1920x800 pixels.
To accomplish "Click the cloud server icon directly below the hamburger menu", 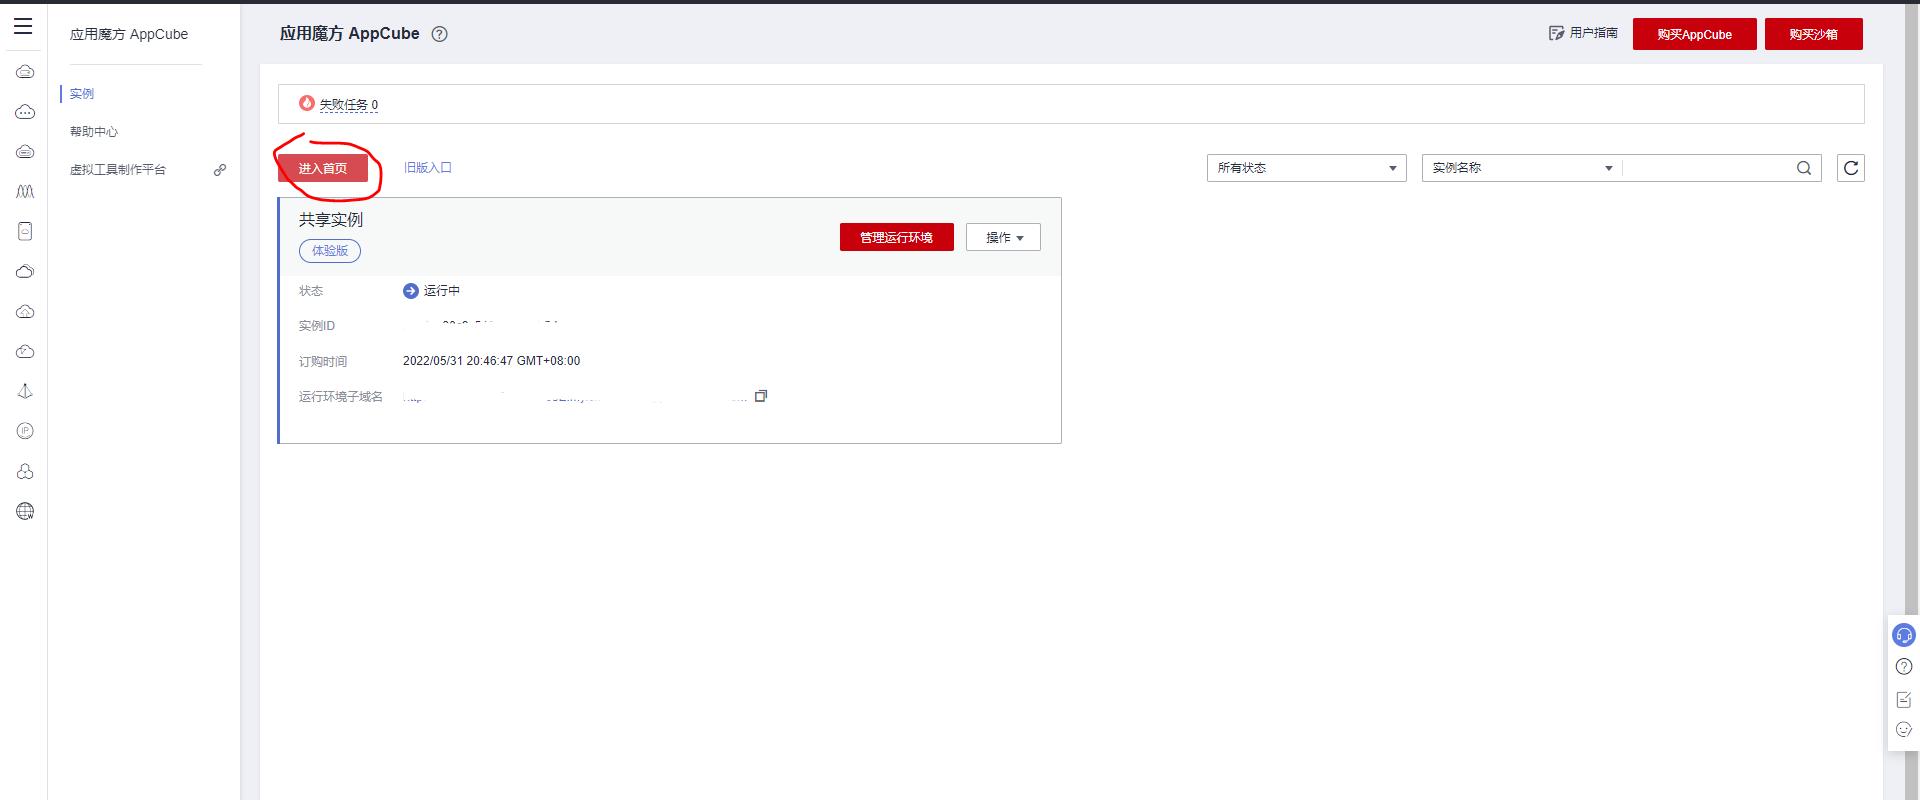I will [x=25, y=72].
